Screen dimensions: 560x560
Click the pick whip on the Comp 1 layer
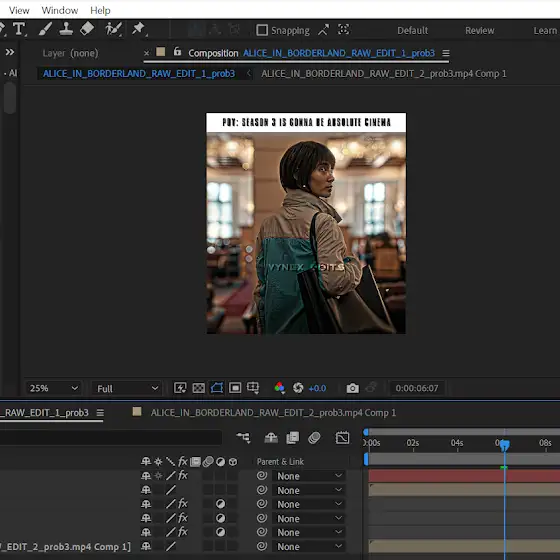[262, 546]
